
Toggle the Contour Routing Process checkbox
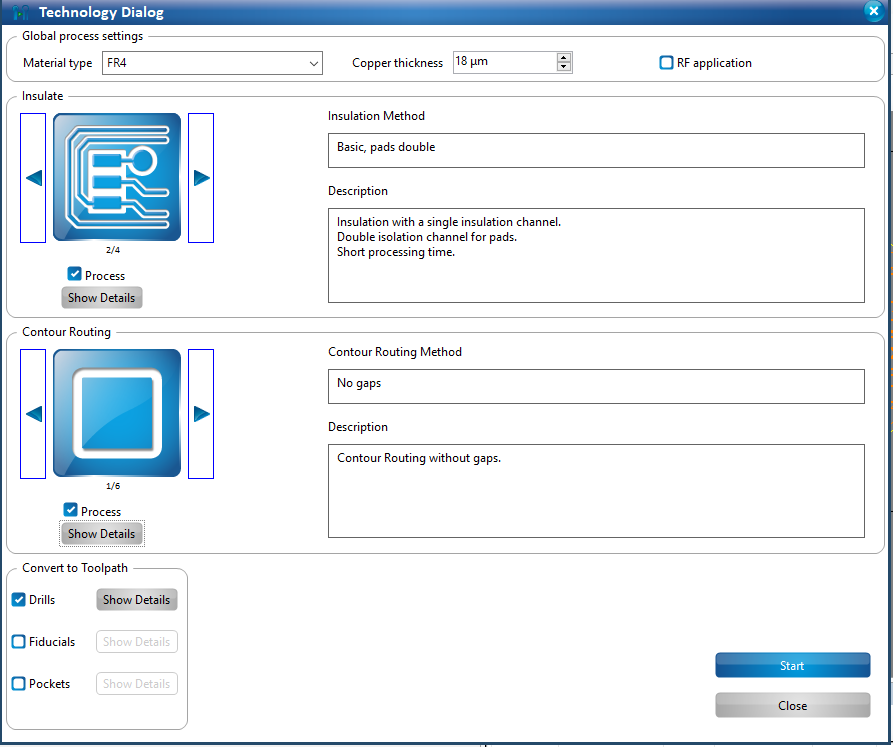[x=70, y=510]
